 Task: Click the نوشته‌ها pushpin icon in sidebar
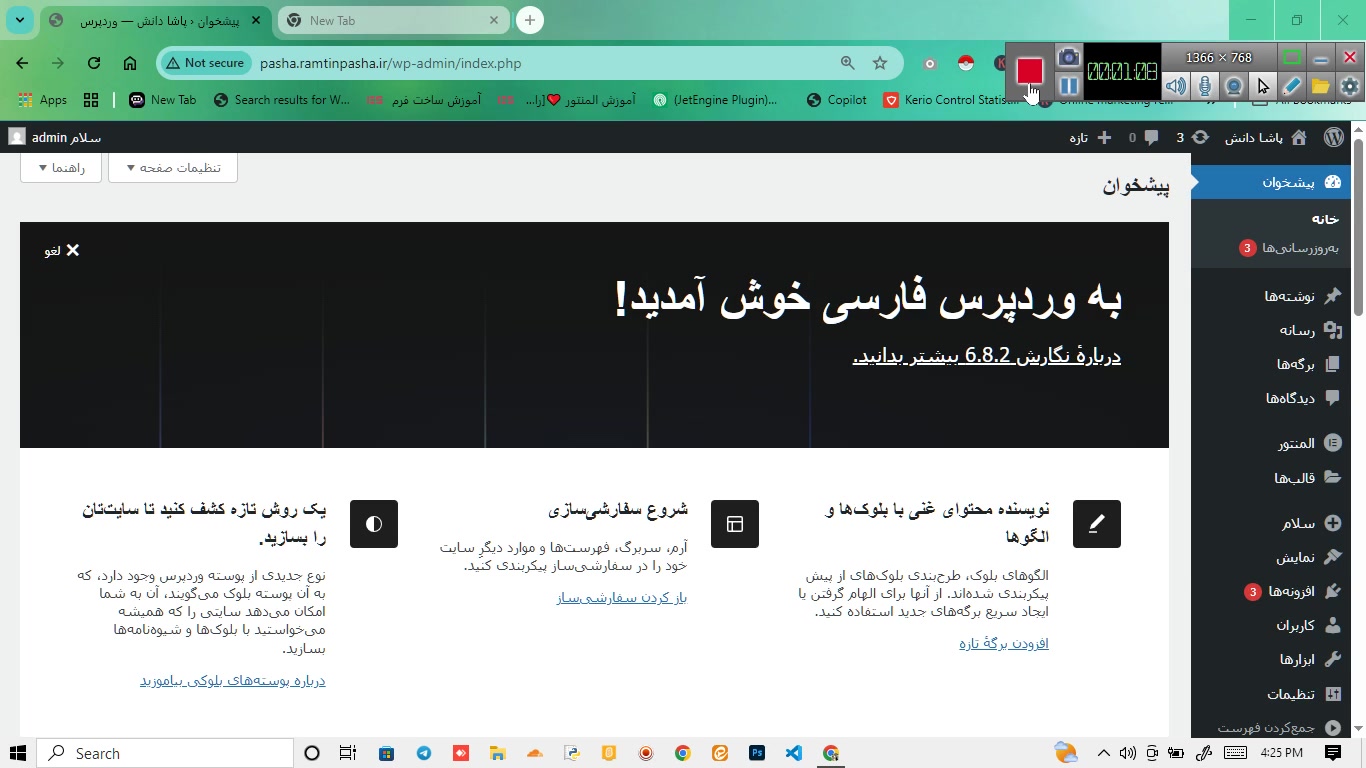click(1332, 296)
